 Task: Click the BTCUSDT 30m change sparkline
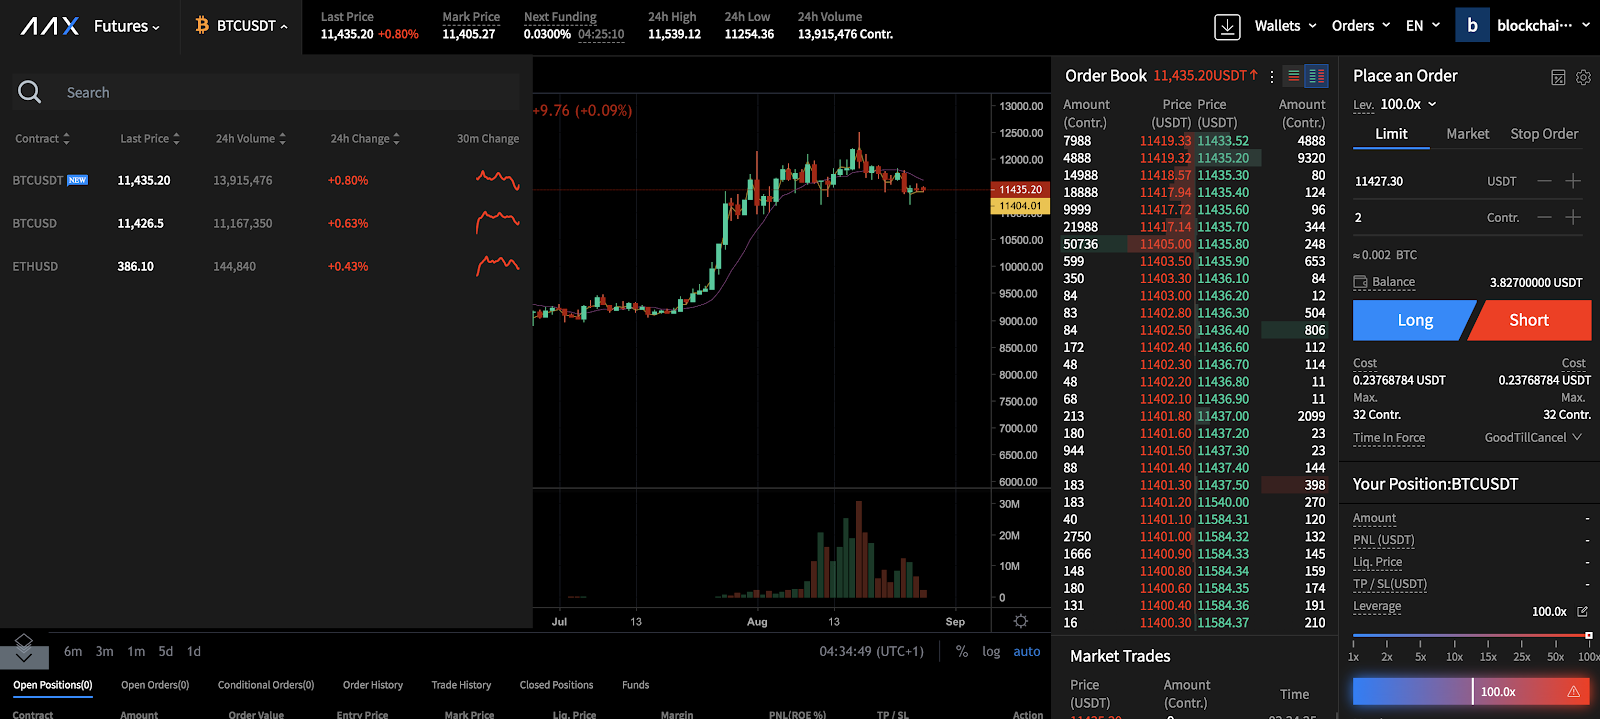[x=498, y=180]
